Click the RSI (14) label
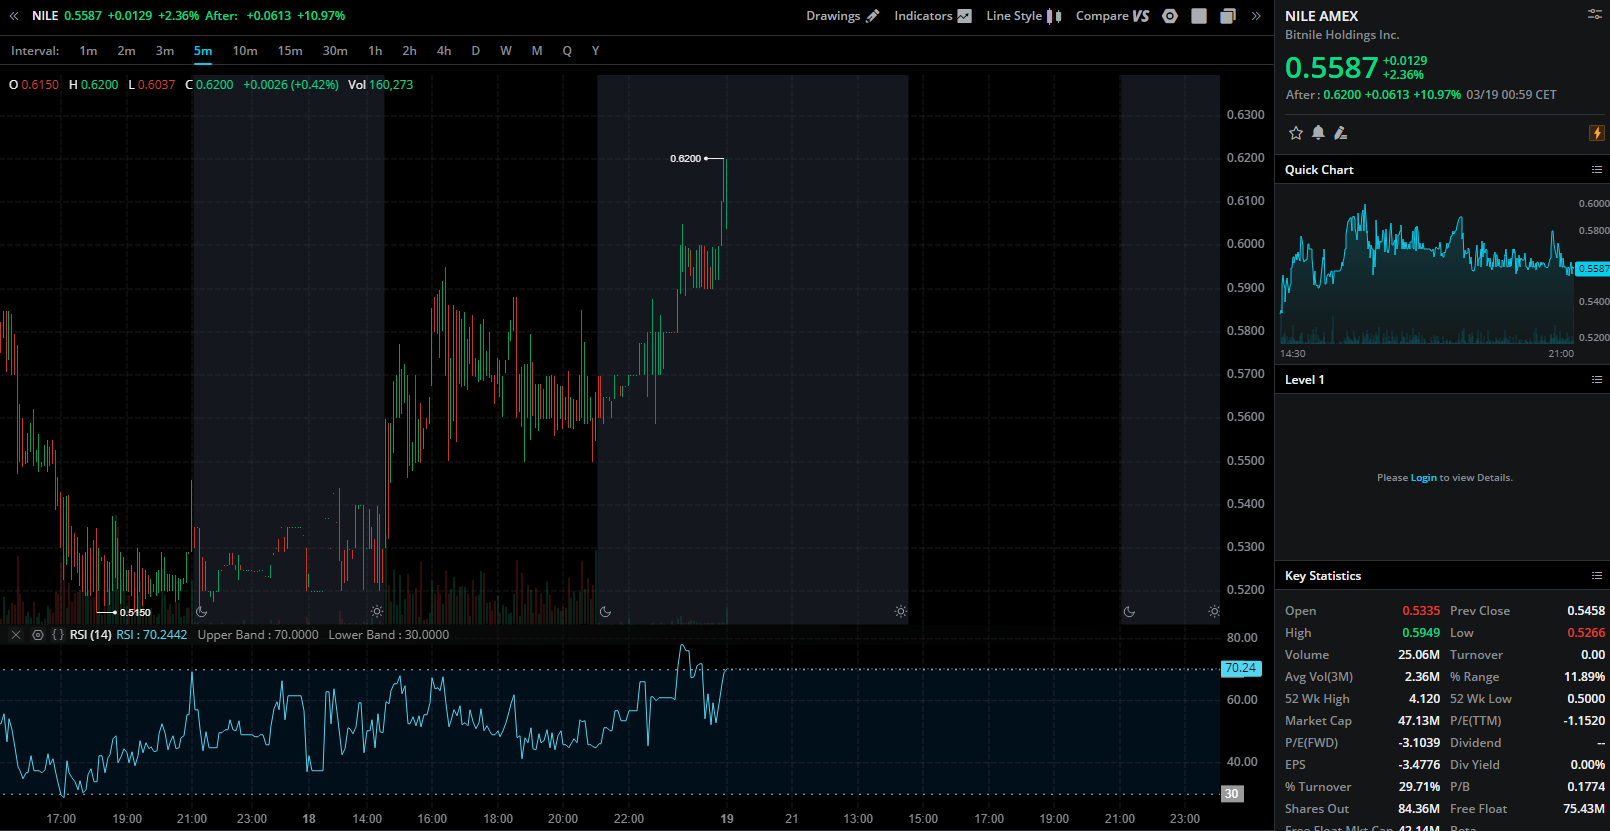The height and width of the screenshot is (831, 1610). [91, 635]
